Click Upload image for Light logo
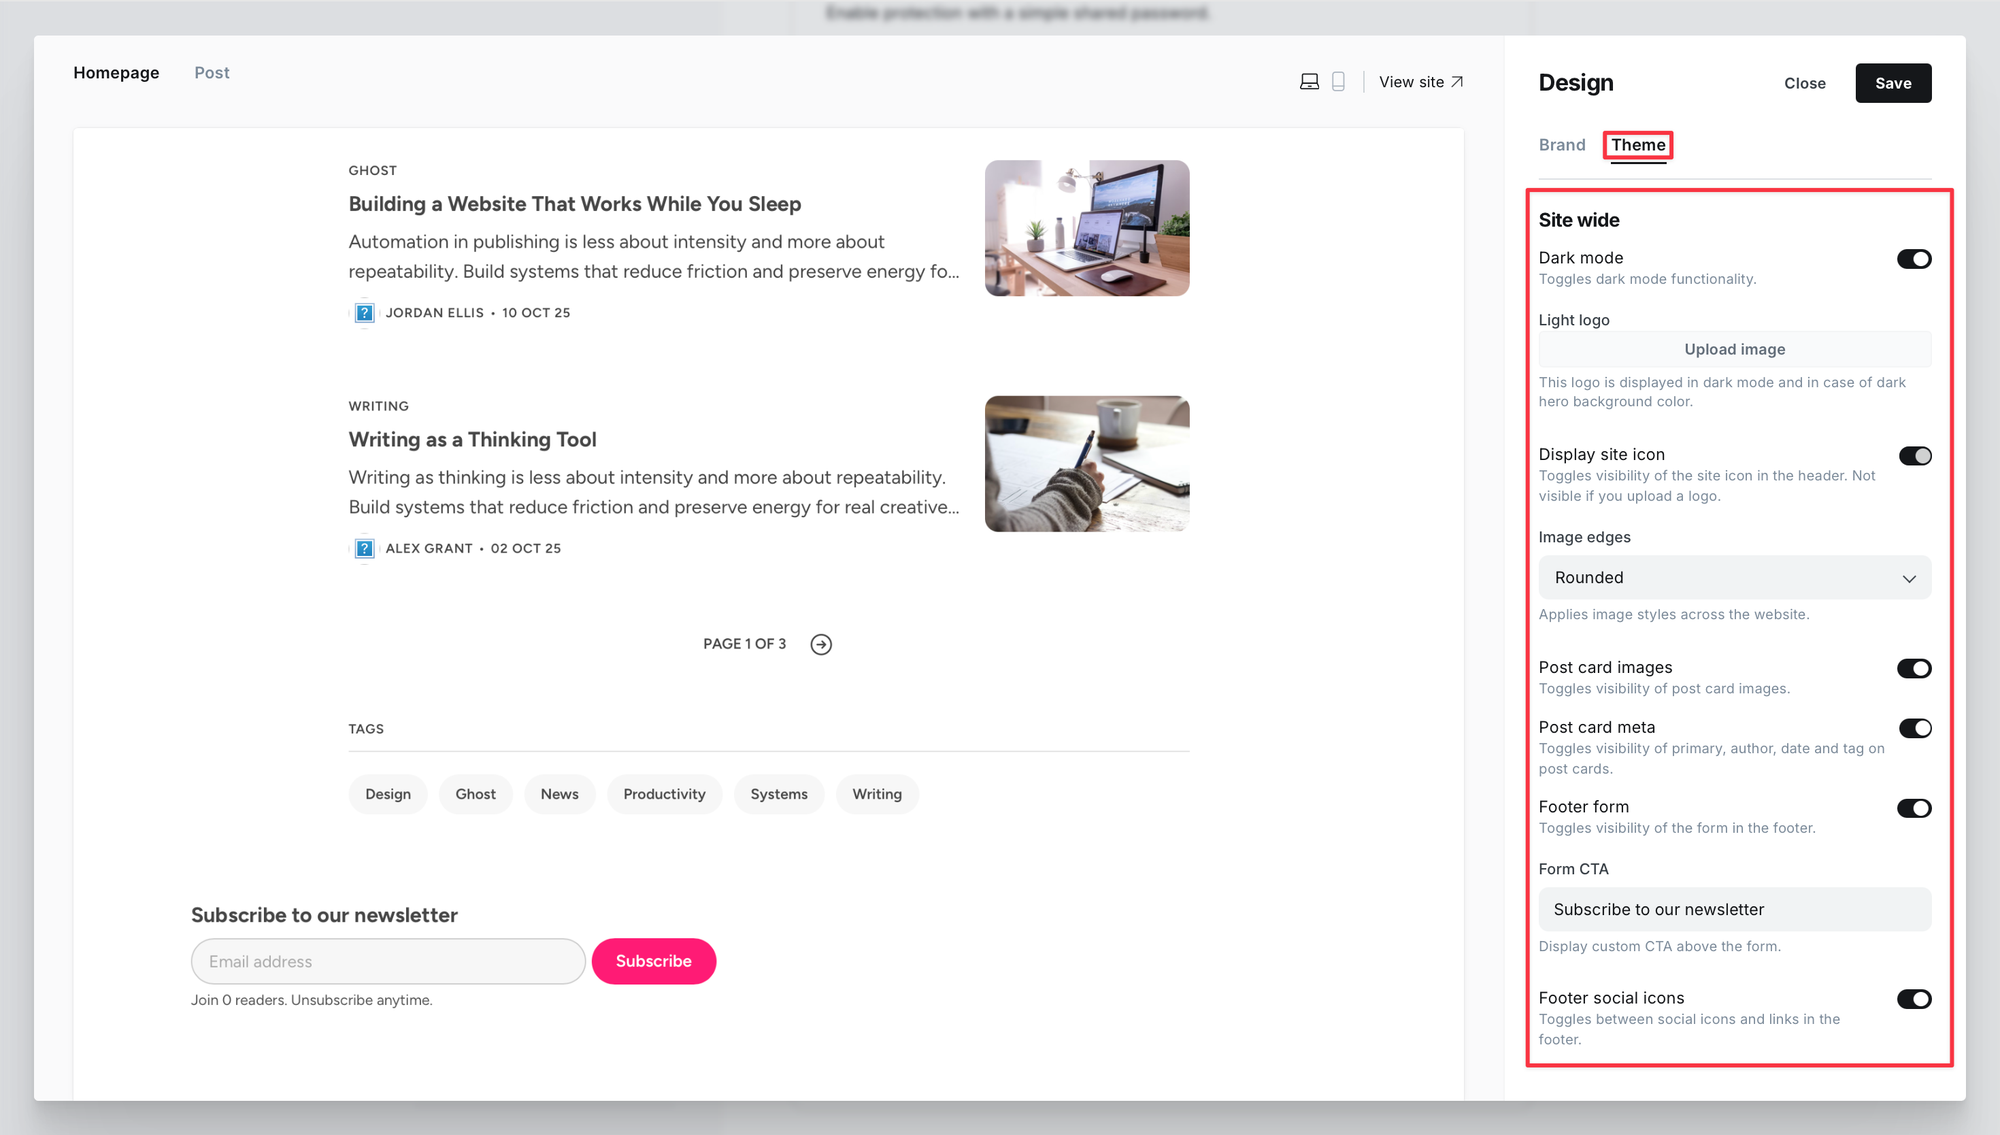The width and height of the screenshot is (2000, 1135). (1734, 349)
